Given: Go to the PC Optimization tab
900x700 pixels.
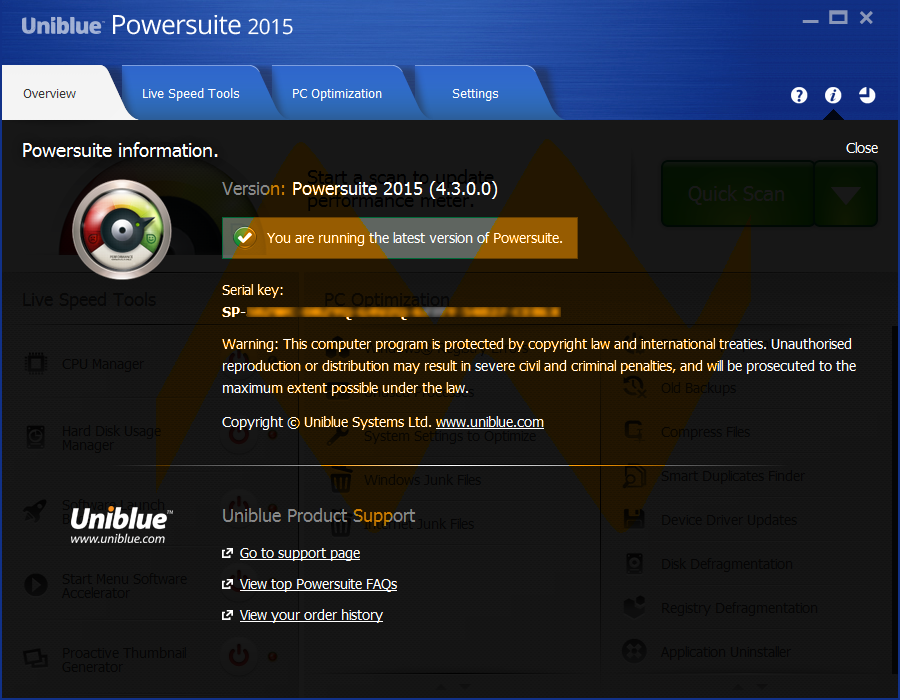Looking at the screenshot, I should tap(337, 94).
